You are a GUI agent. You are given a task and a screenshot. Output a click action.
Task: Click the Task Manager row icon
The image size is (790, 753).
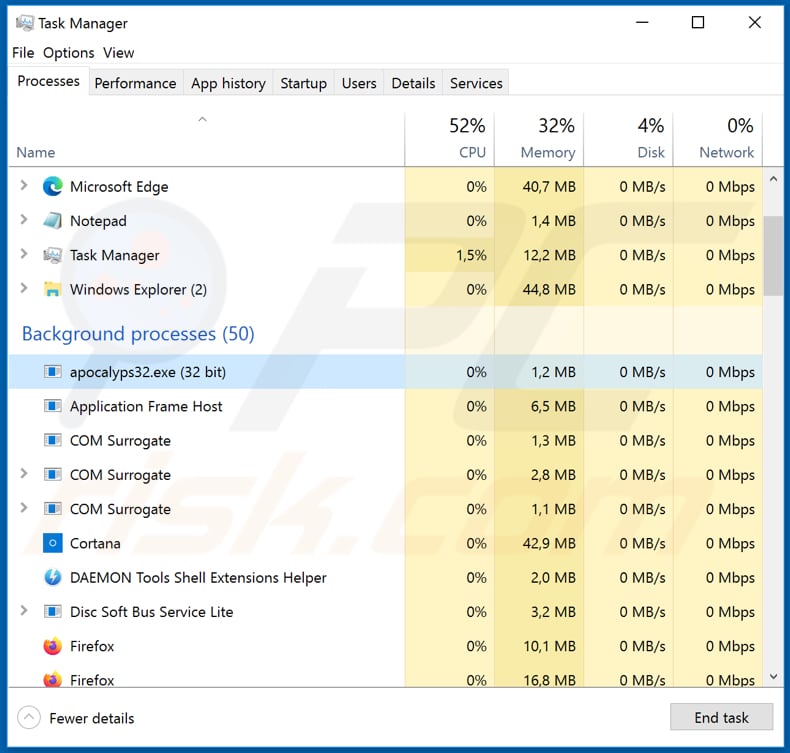pos(52,255)
